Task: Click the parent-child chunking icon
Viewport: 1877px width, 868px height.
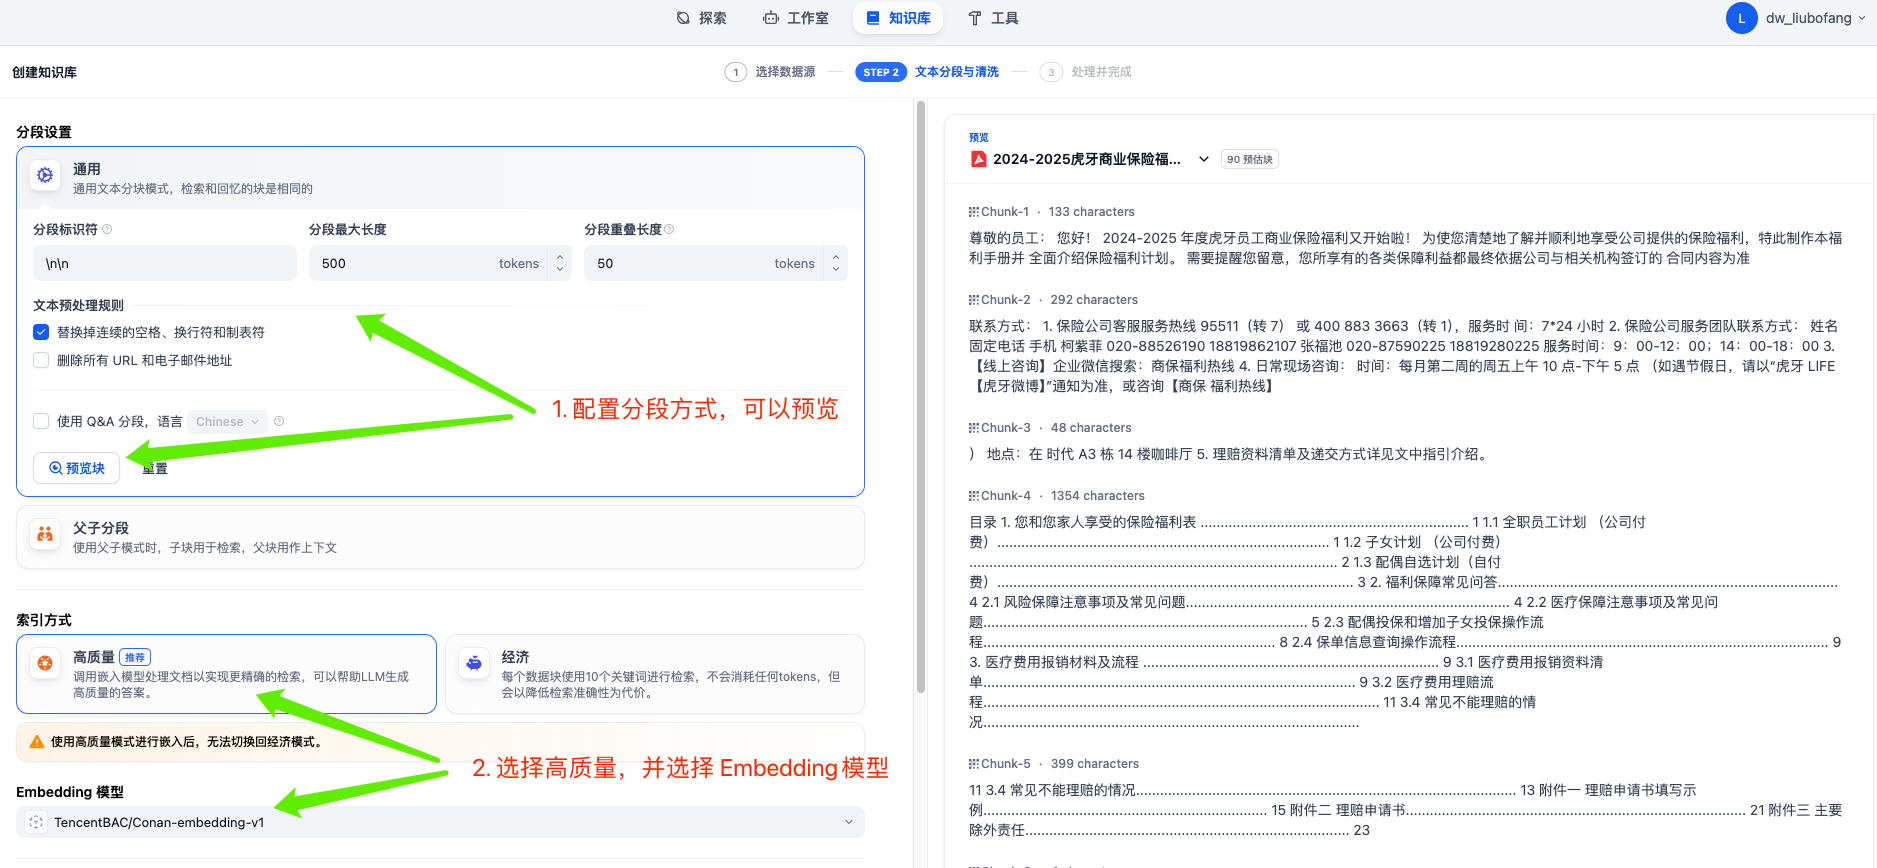Action: click(45, 535)
